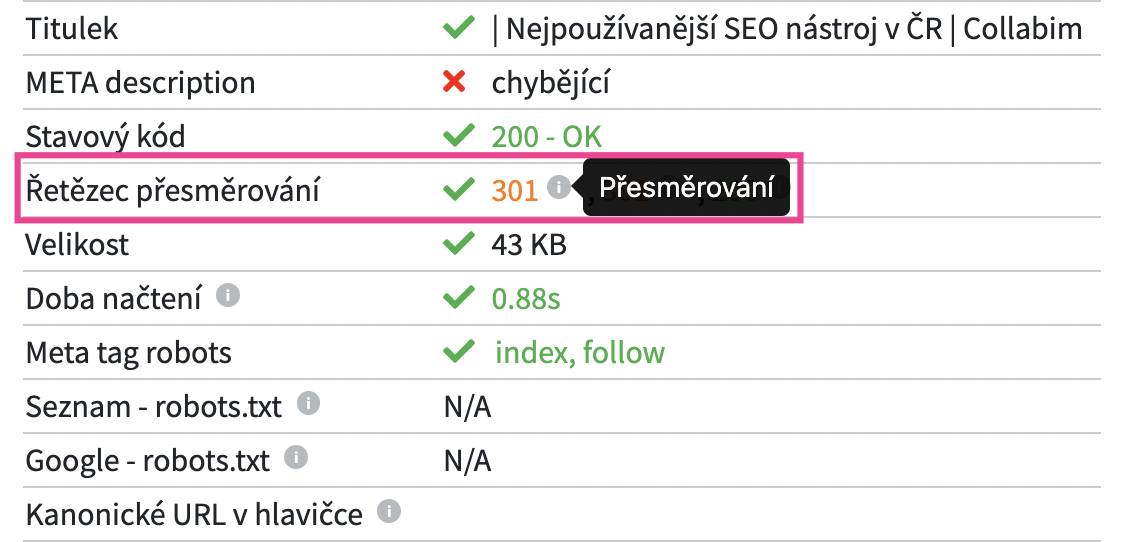
Task: Click green checkmark next to index, follow
Action: [x=458, y=352]
